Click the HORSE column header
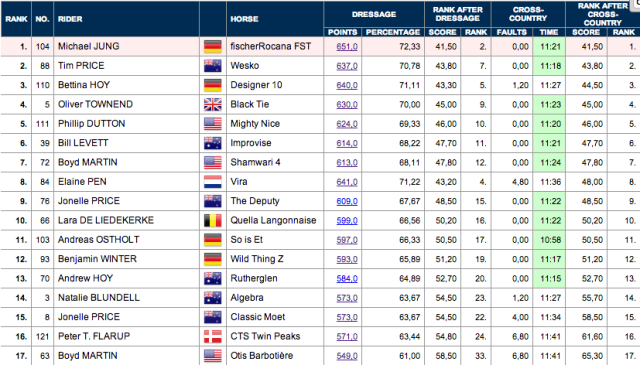640x365 pixels. [244, 19]
